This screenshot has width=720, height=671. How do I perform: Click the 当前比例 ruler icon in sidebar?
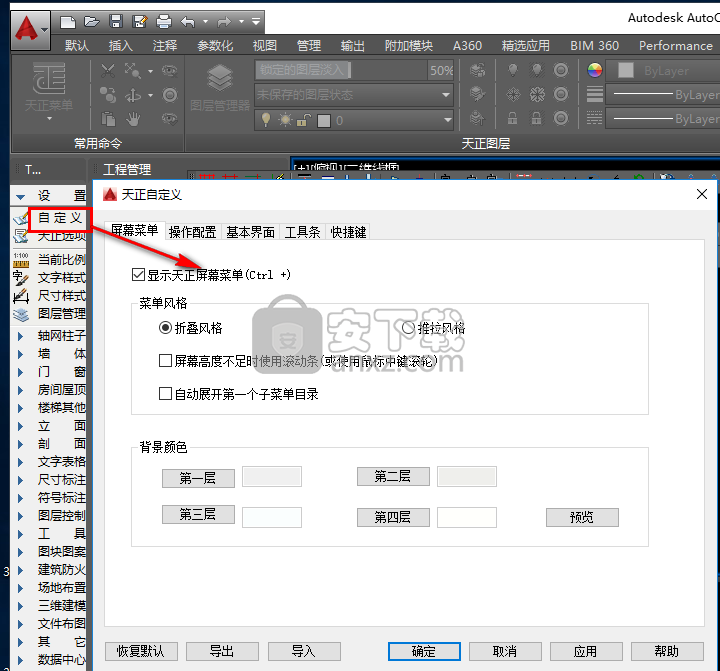21,260
